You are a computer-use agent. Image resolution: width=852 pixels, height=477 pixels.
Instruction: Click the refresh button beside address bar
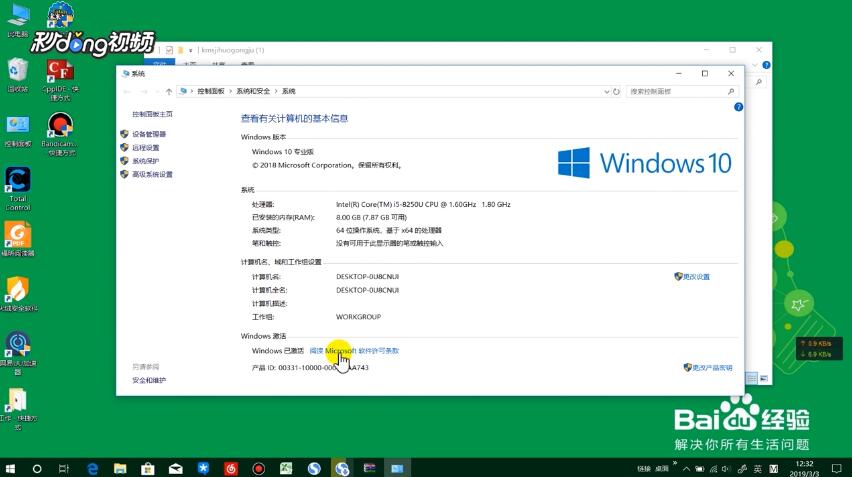click(618, 91)
